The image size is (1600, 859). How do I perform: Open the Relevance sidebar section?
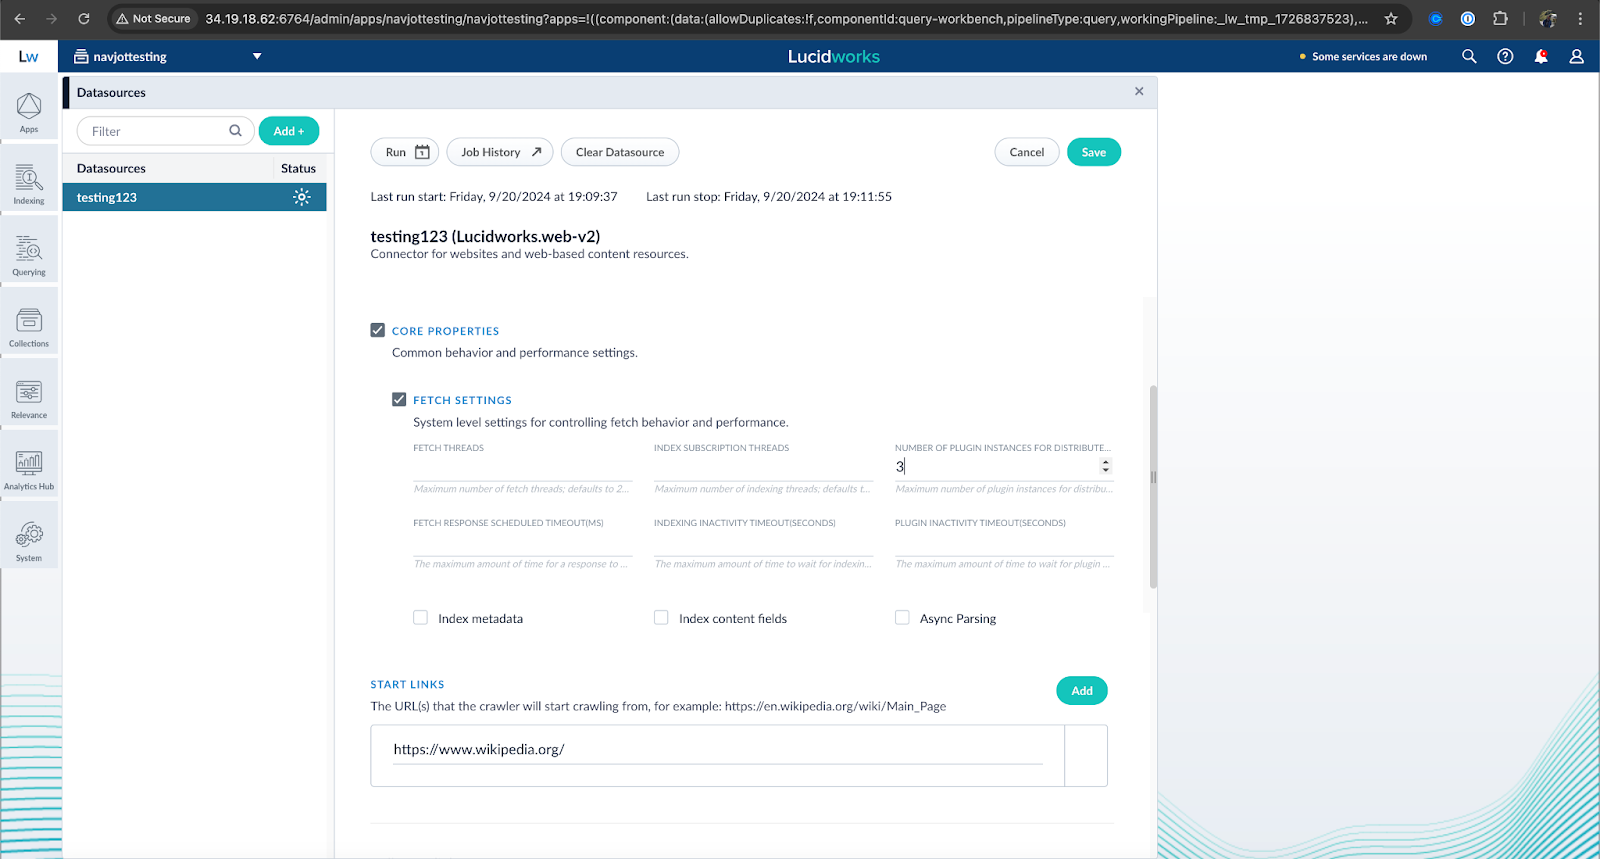click(x=29, y=398)
